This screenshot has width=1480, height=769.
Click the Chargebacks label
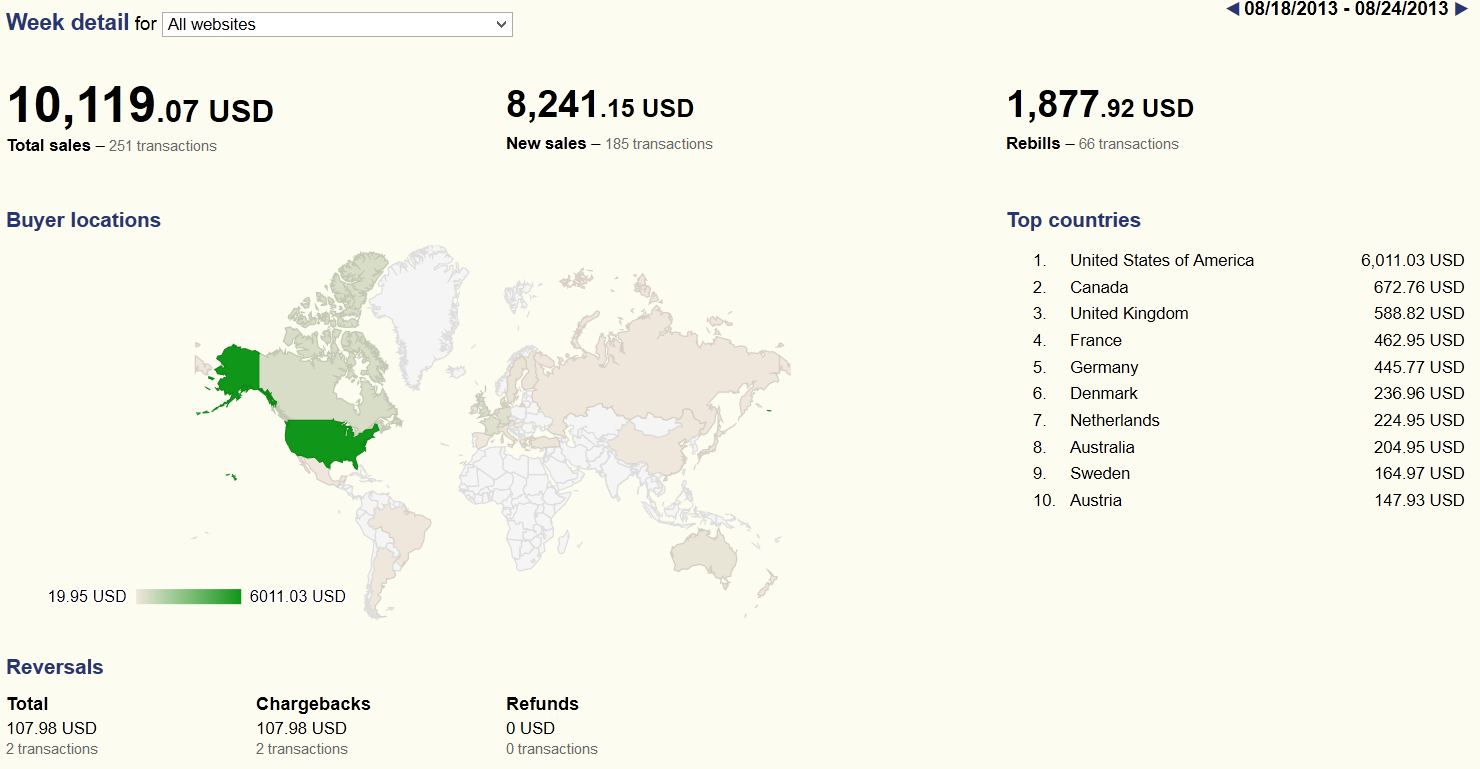coord(313,704)
